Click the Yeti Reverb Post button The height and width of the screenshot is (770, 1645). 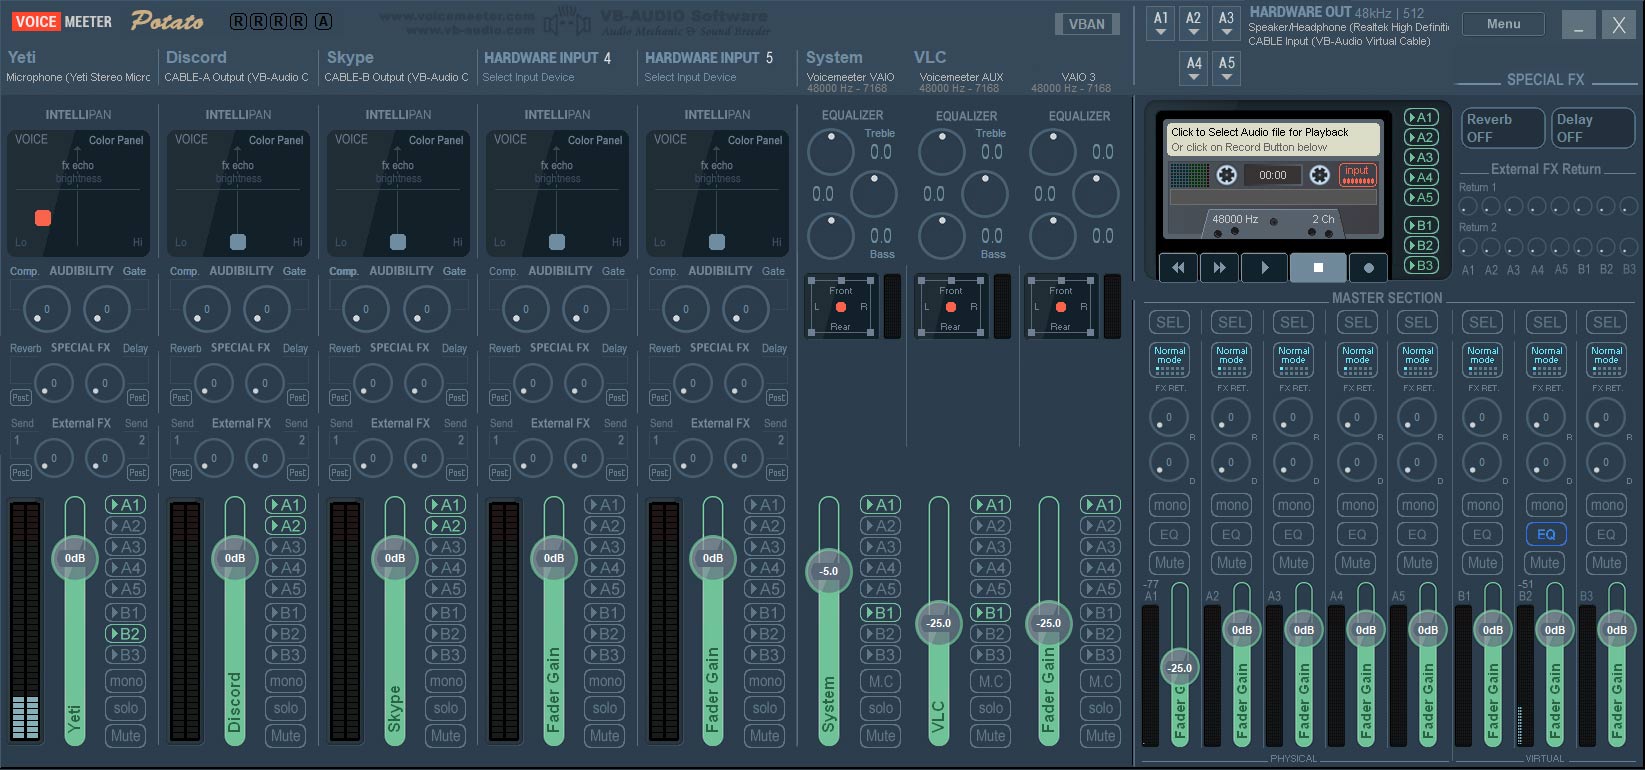(x=20, y=397)
